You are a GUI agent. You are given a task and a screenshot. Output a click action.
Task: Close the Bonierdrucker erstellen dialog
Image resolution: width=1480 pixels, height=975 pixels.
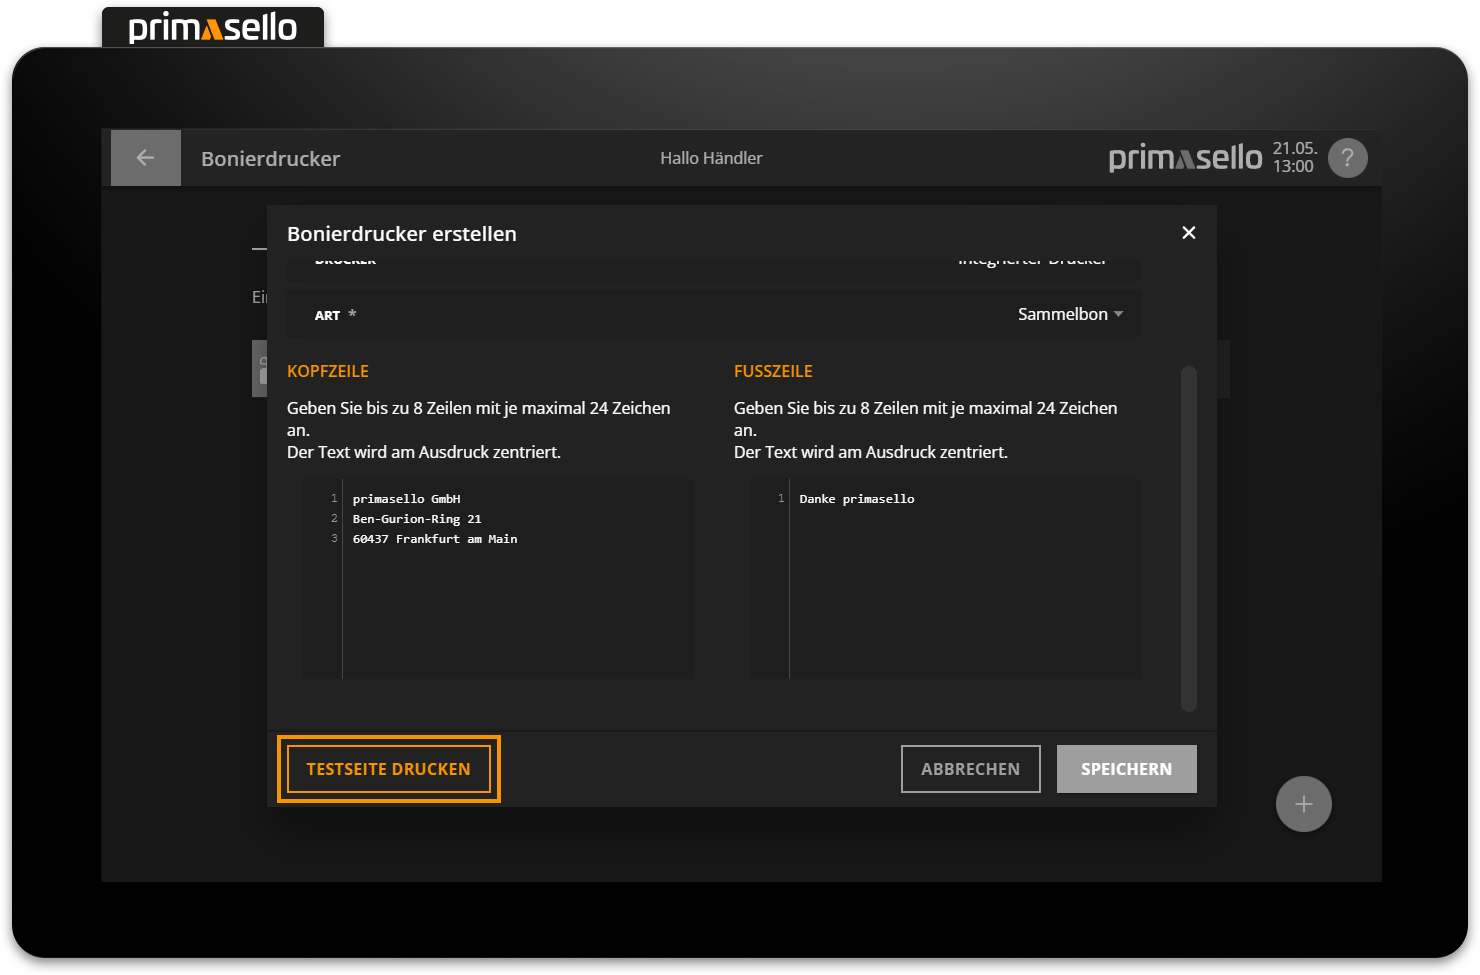tap(1188, 233)
